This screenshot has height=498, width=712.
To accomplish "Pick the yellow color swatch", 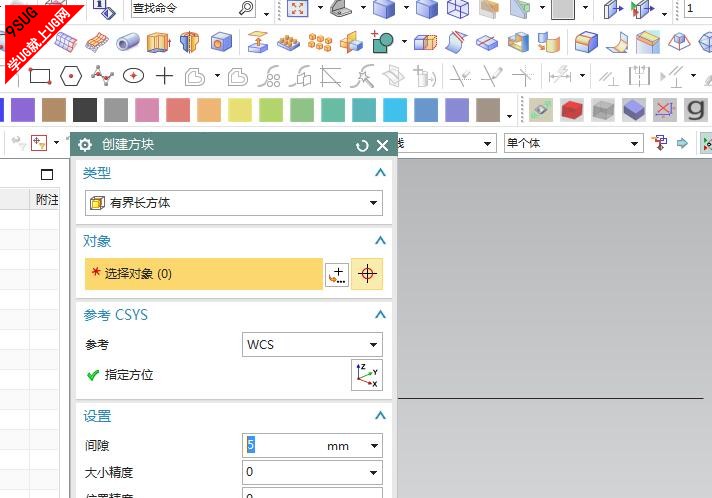I will click(240, 110).
